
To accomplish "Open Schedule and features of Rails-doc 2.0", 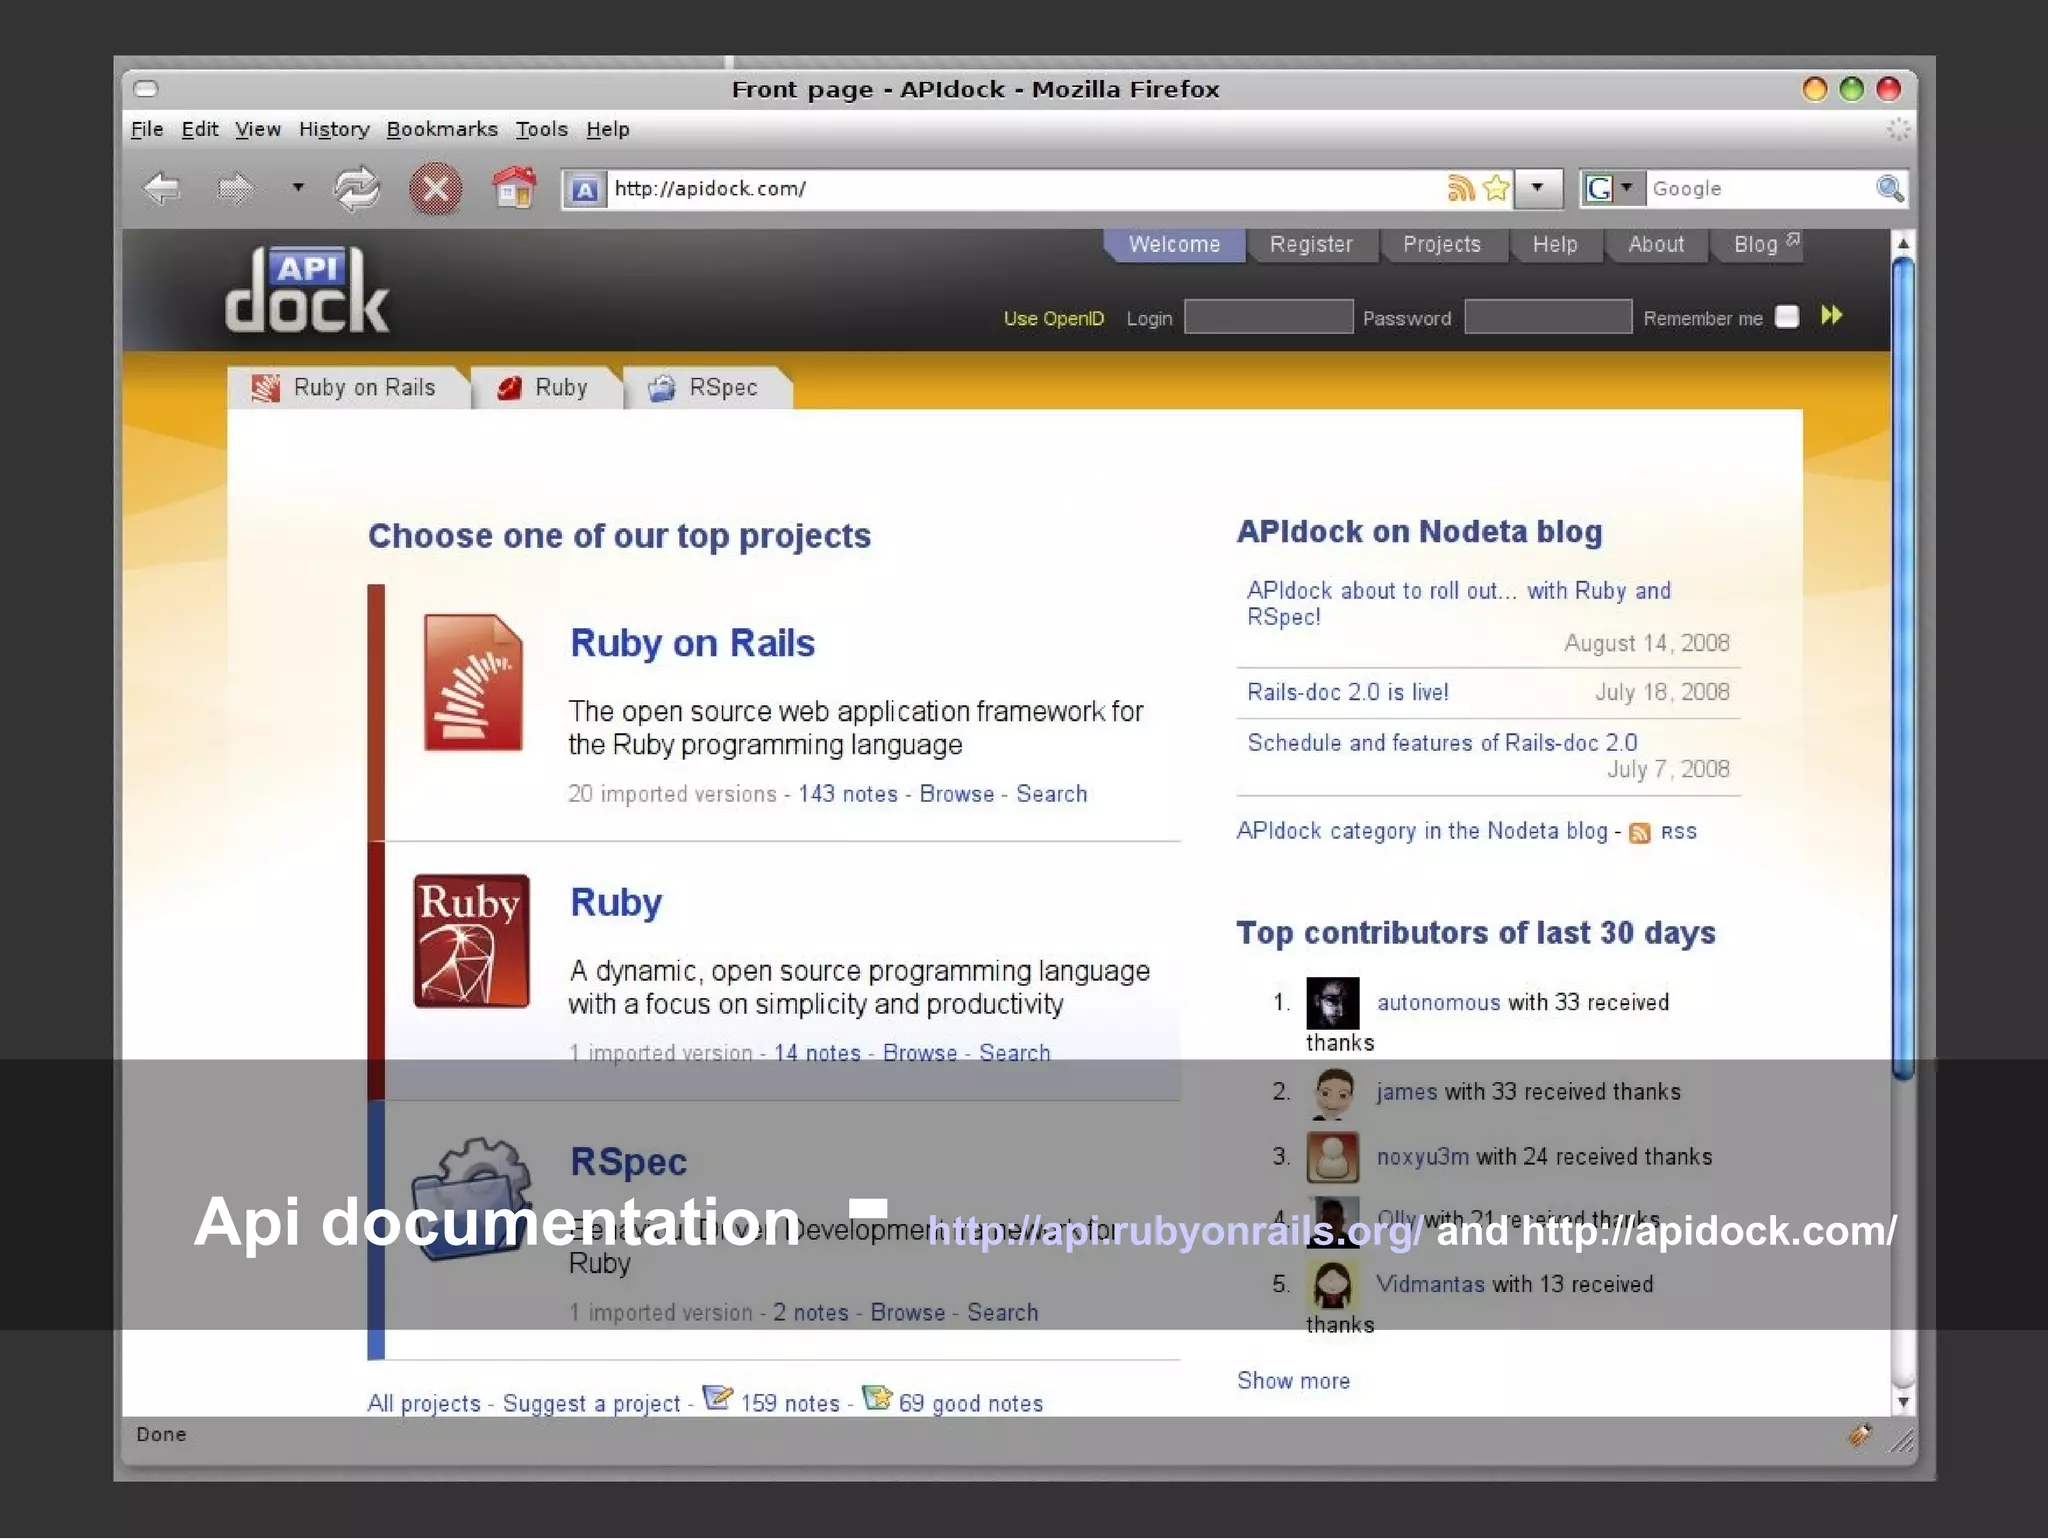I will 1442,743.
